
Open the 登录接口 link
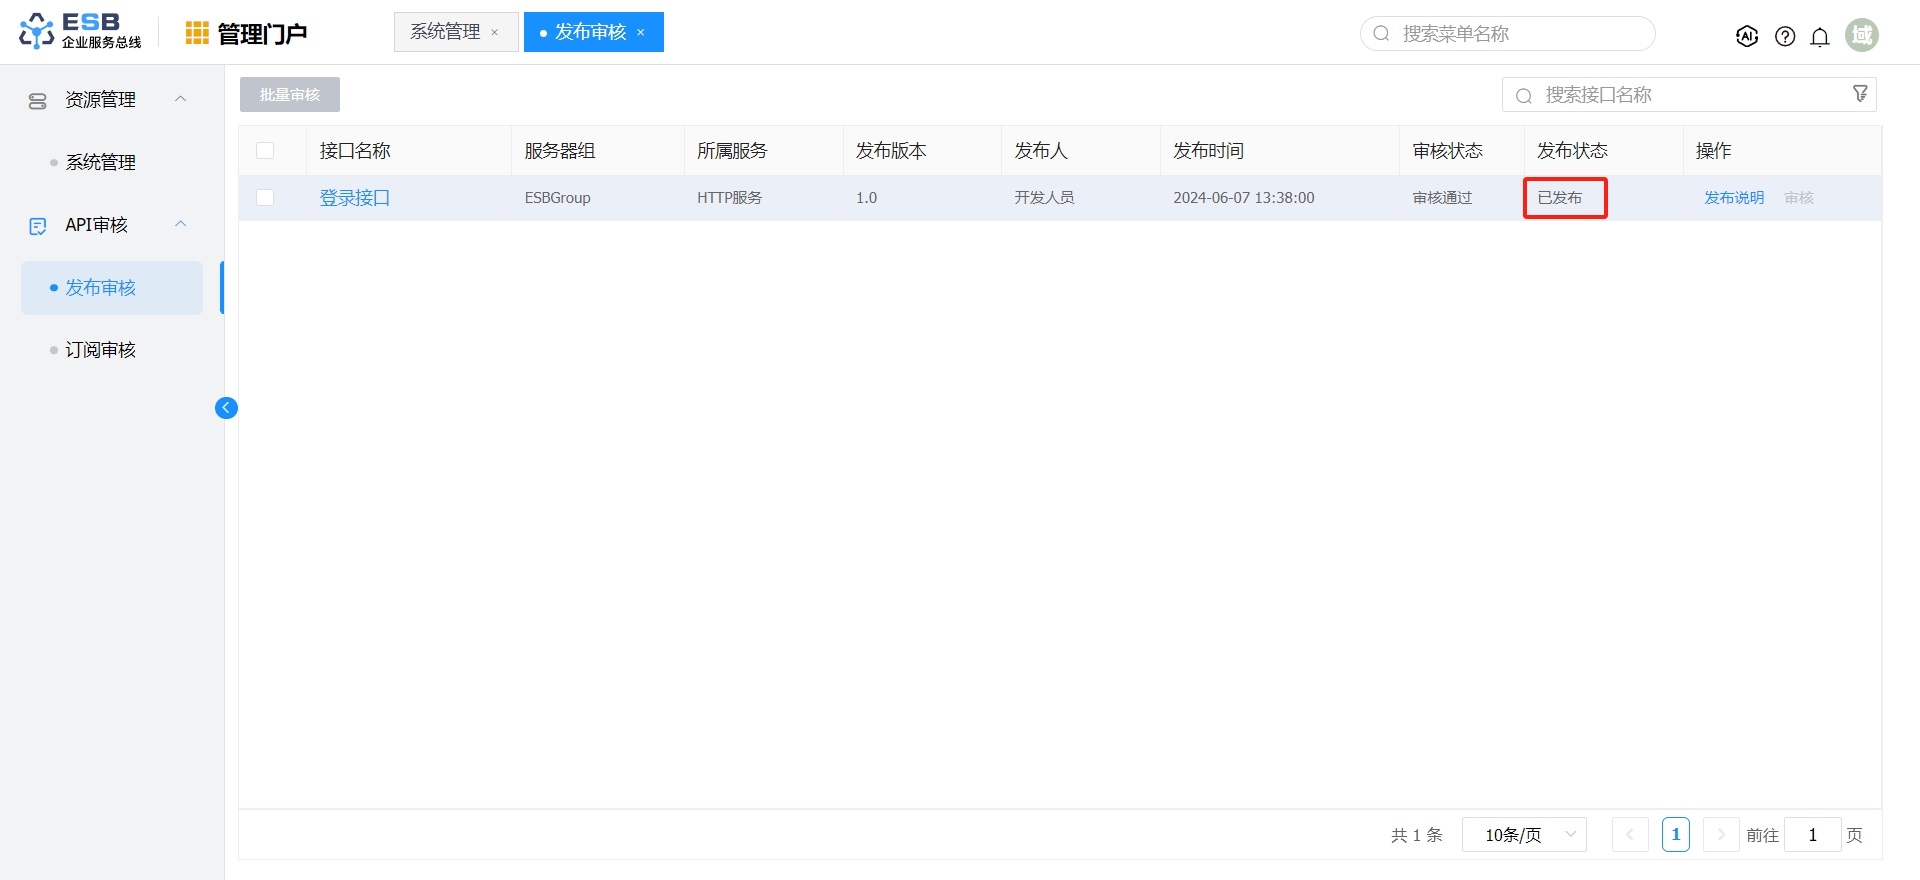pos(354,198)
